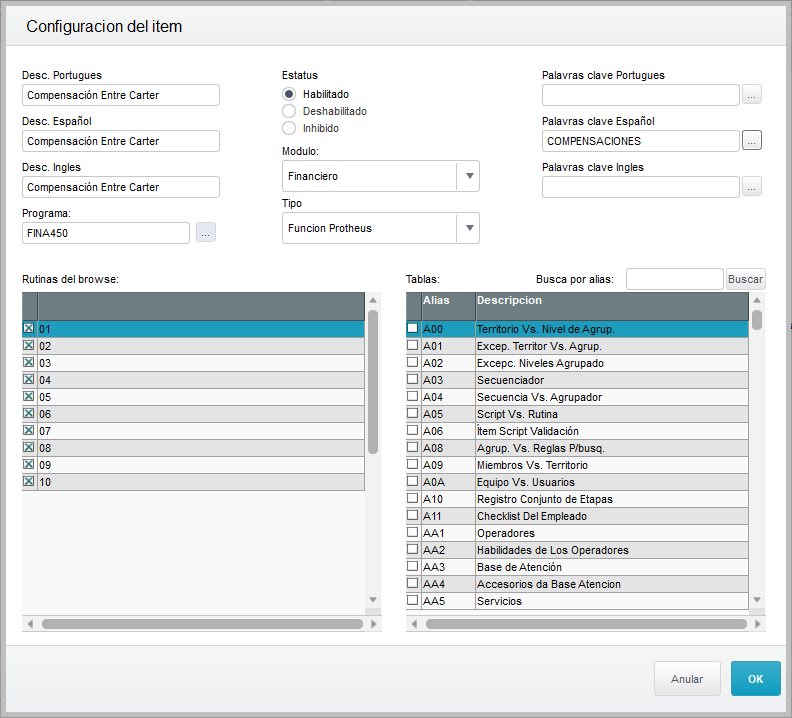792x718 pixels.
Task: Select row 'Checklist Del Empleado'
Action: (577, 516)
